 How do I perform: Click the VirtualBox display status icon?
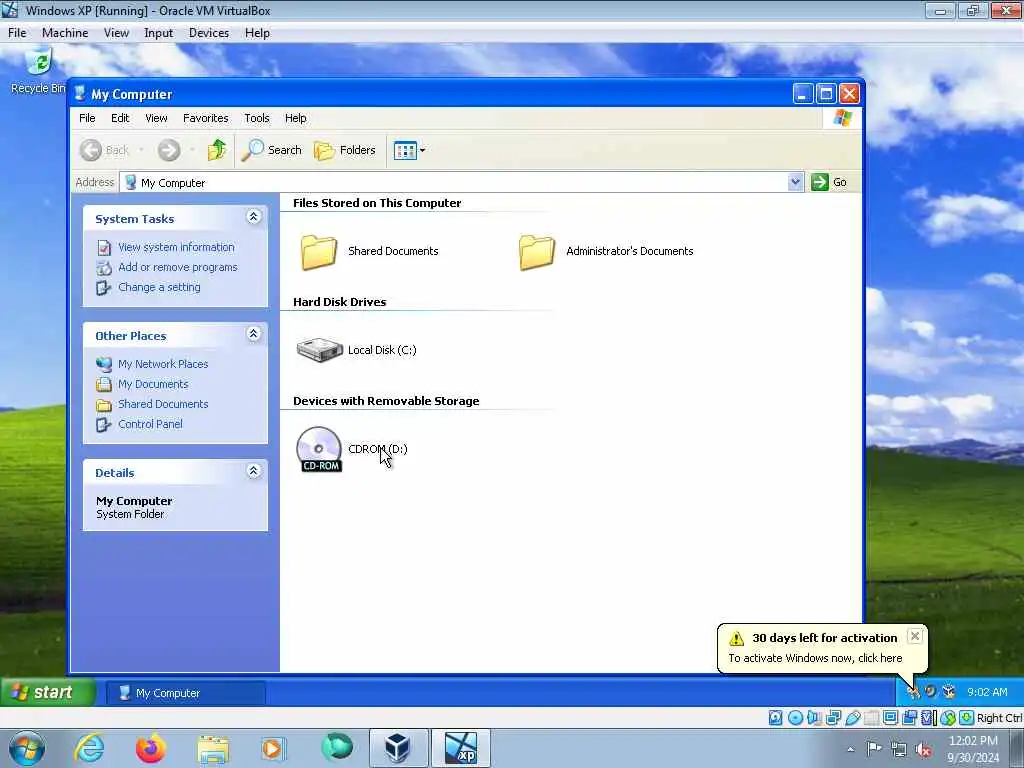890,718
